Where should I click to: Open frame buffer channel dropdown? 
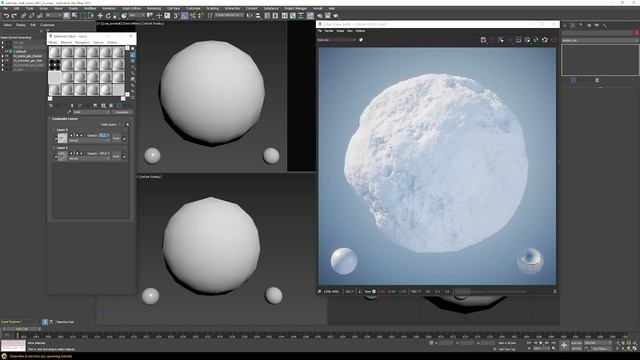pos(336,40)
